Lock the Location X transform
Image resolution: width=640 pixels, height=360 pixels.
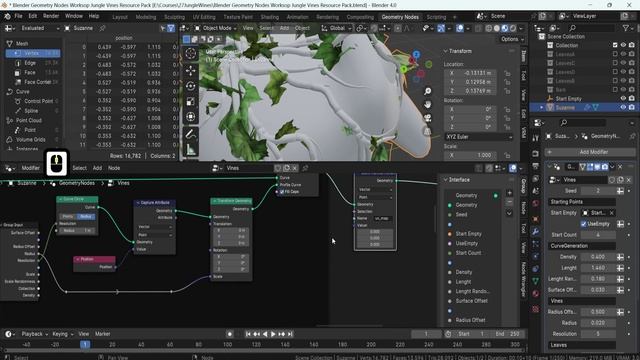[x=507, y=73]
